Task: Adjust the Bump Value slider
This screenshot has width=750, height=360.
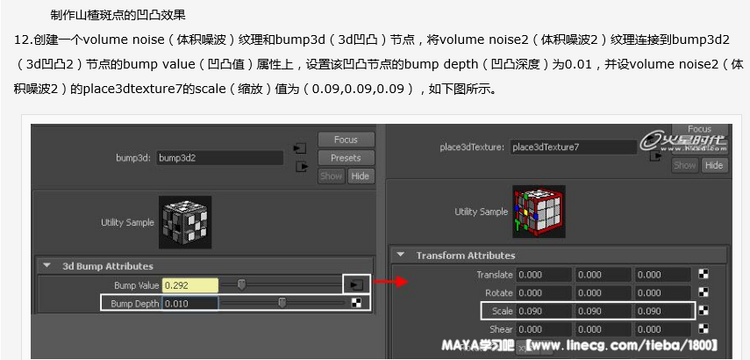Action: [x=242, y=285]
